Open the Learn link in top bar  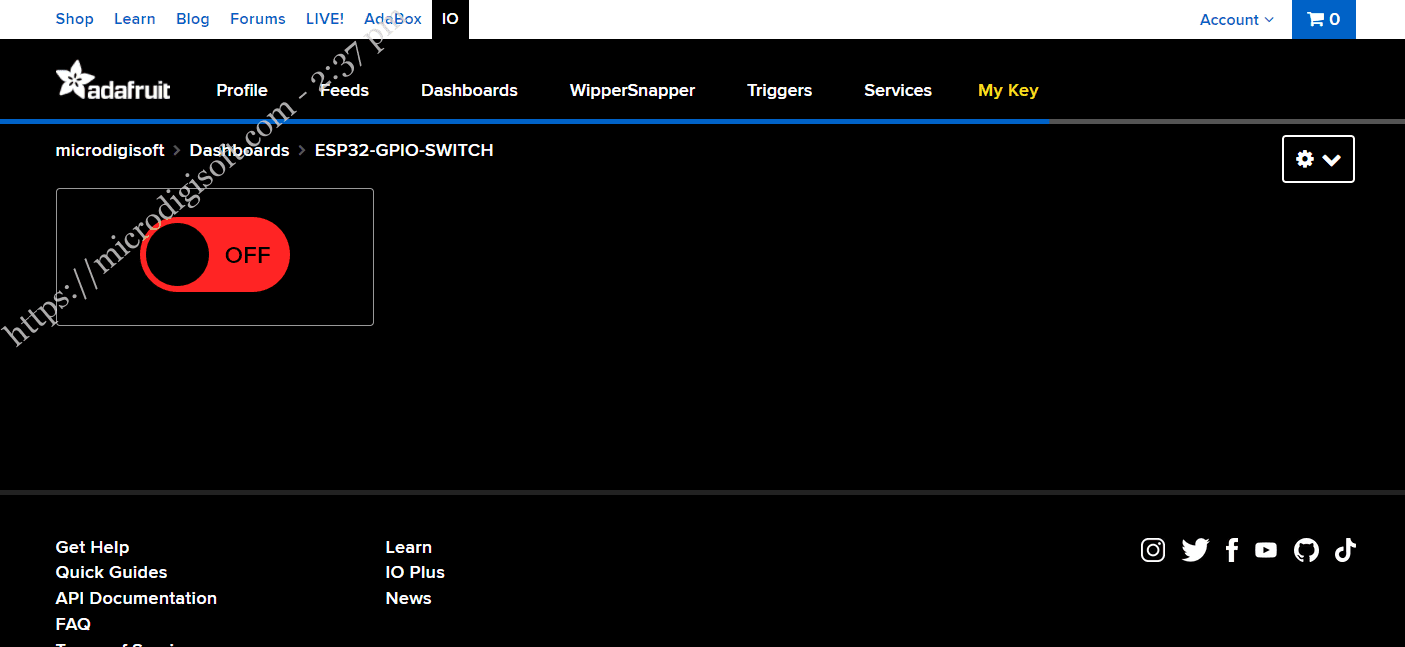coord(135,19)
